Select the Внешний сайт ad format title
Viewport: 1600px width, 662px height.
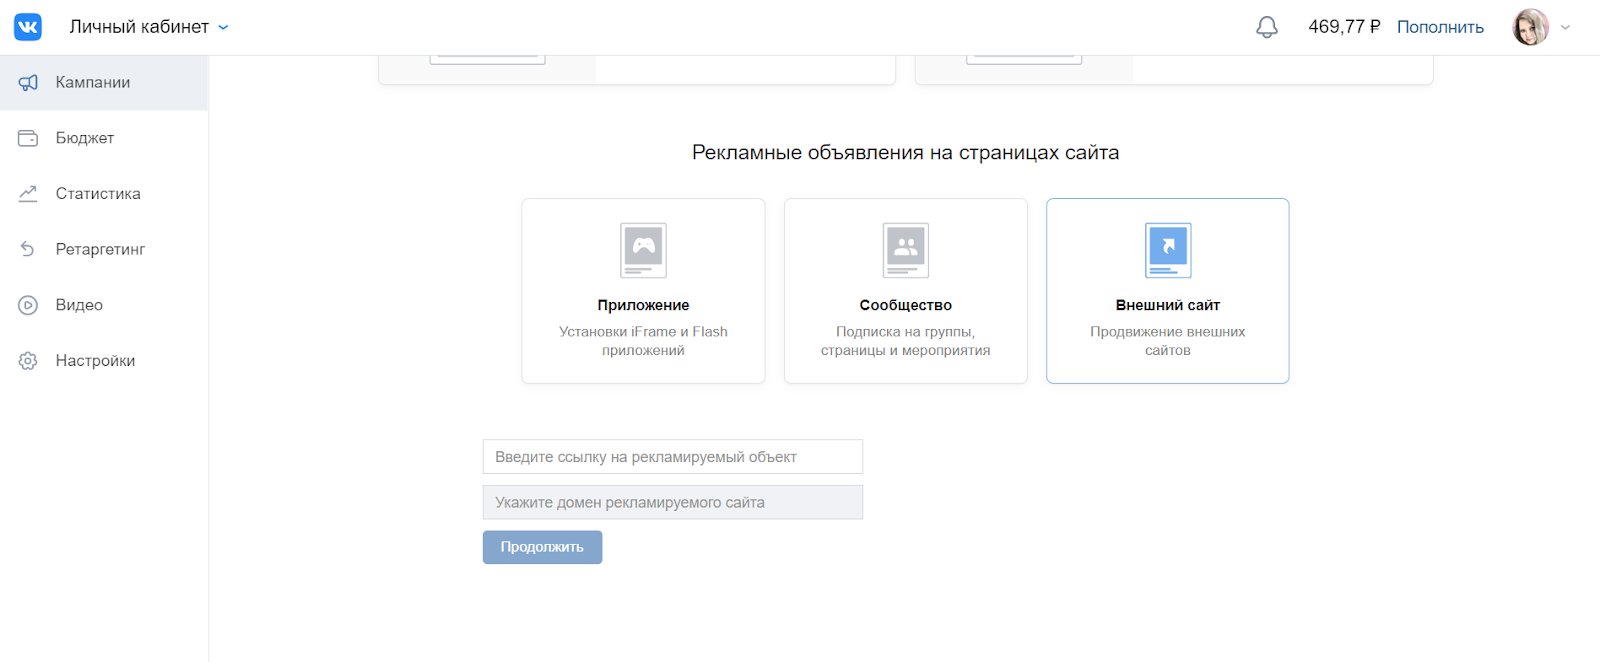[x=1168, y=305]
